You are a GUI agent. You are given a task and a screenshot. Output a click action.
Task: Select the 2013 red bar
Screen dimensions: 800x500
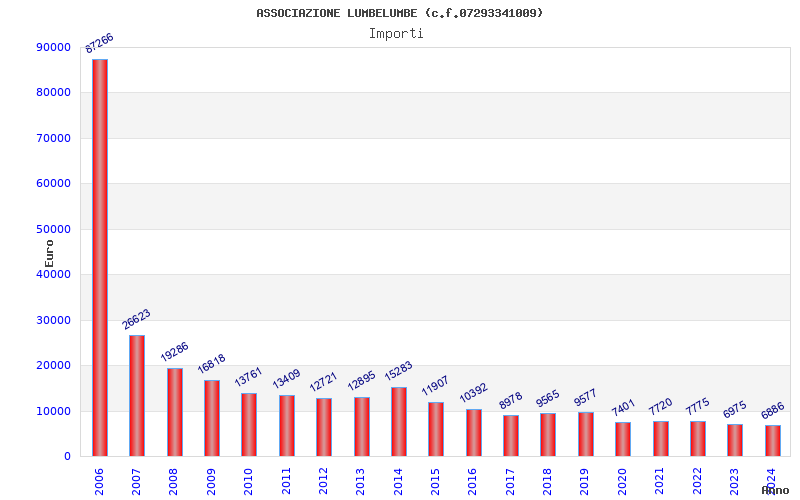coord(362,427)
